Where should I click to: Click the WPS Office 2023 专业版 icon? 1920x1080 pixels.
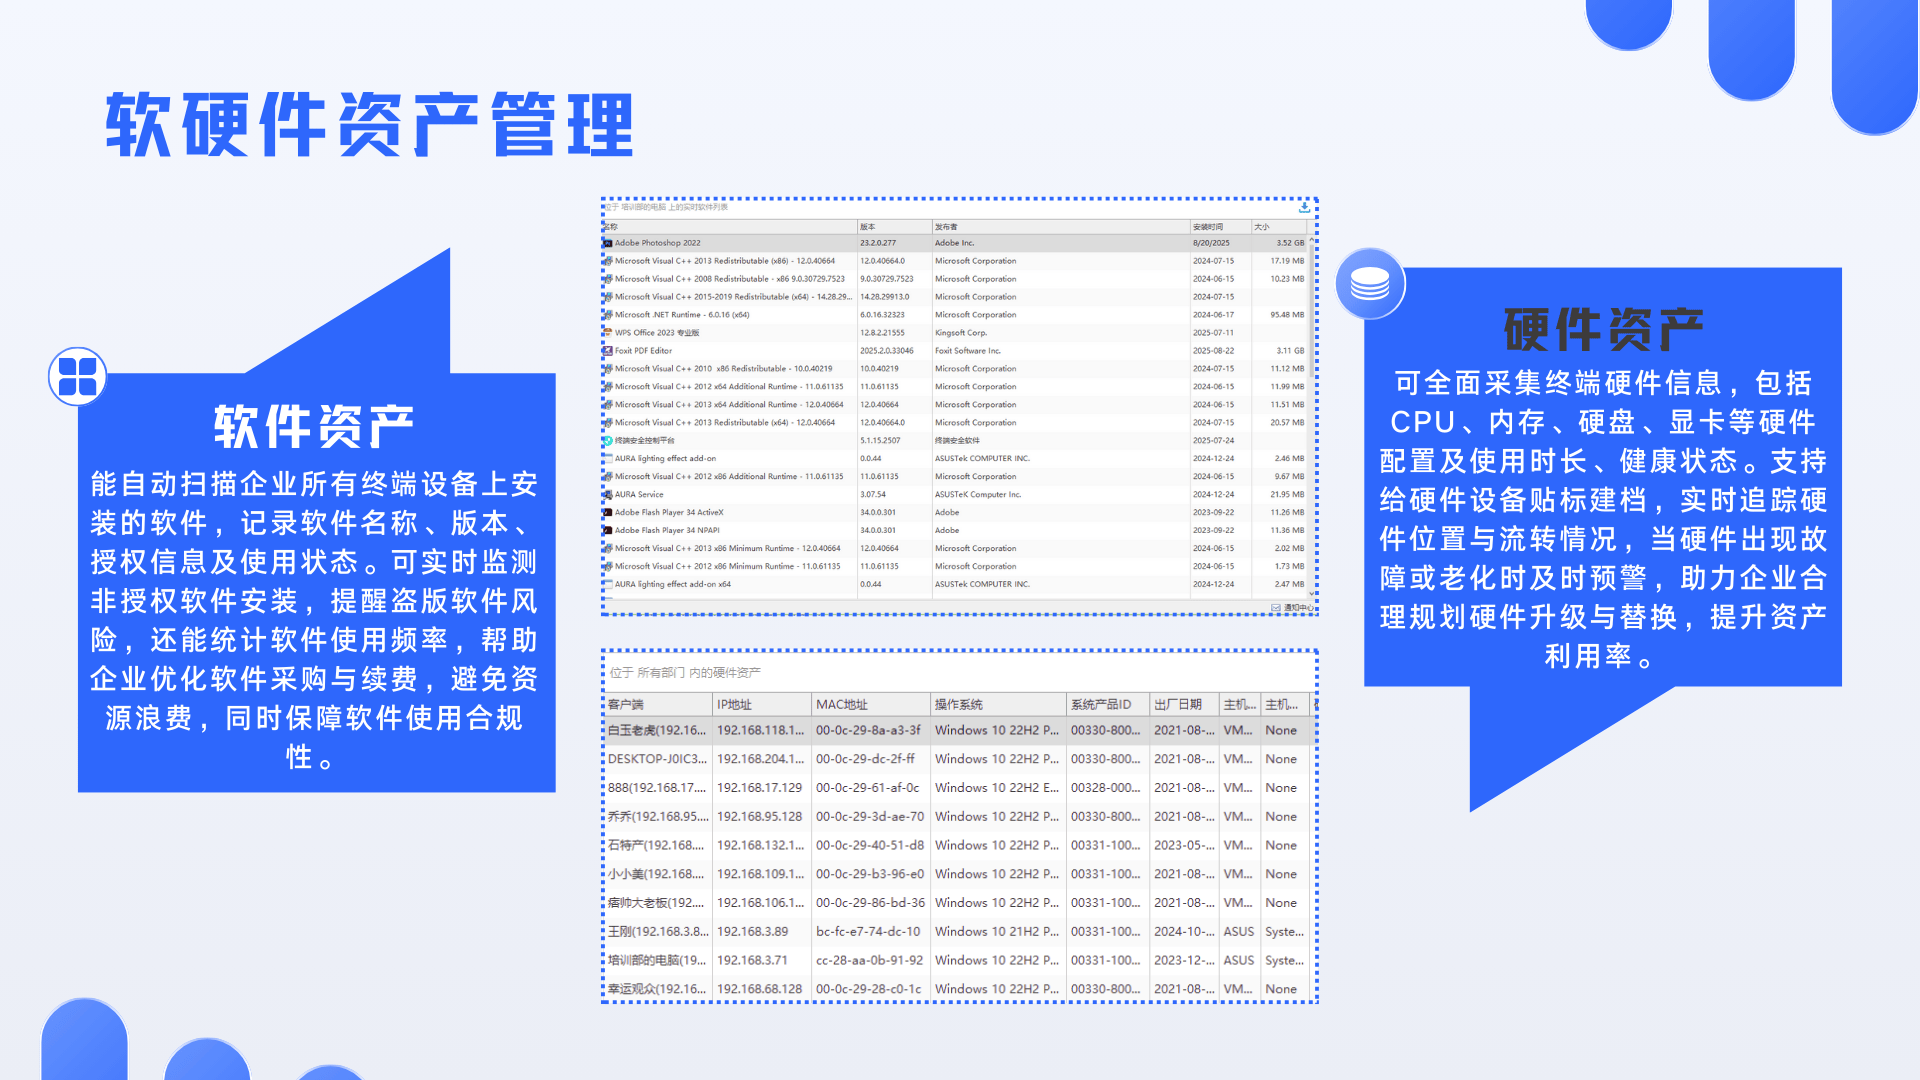pos(607,333)
